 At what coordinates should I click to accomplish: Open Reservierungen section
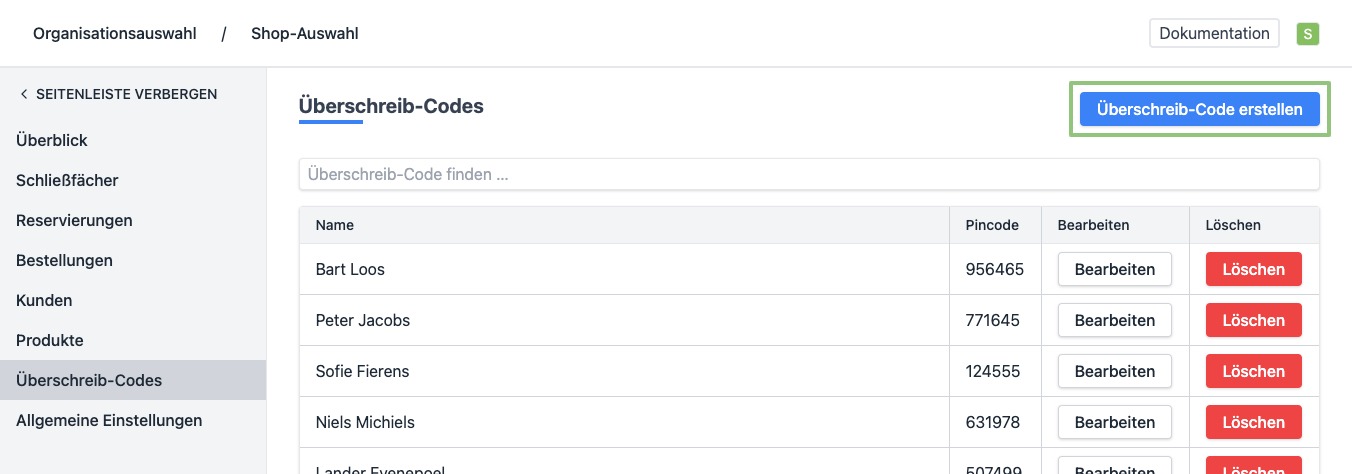point(74,221)
